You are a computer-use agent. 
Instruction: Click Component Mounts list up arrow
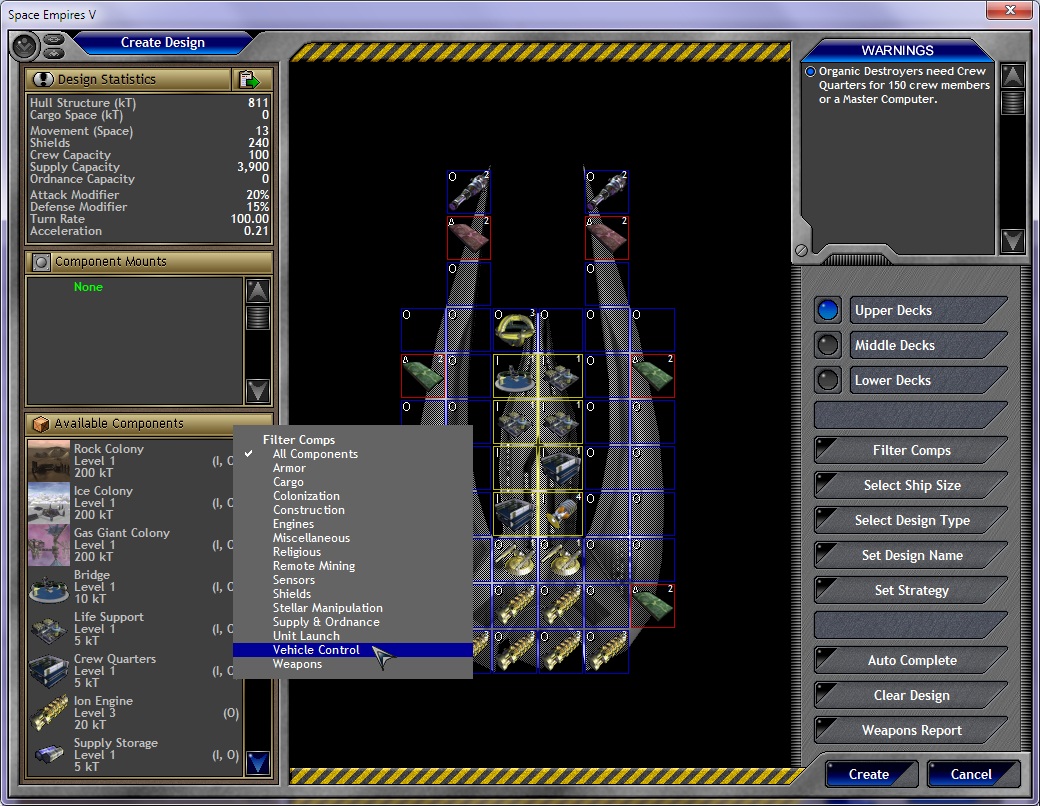point(258,291)
